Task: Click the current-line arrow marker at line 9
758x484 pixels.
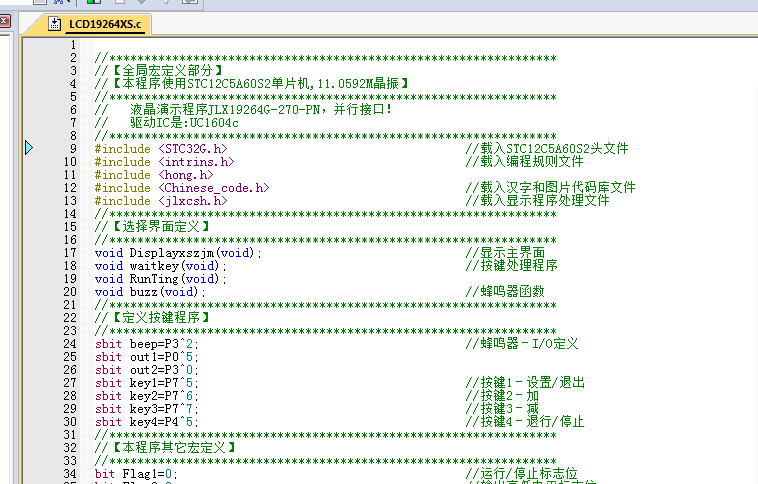Action: [x=29, y=147]
